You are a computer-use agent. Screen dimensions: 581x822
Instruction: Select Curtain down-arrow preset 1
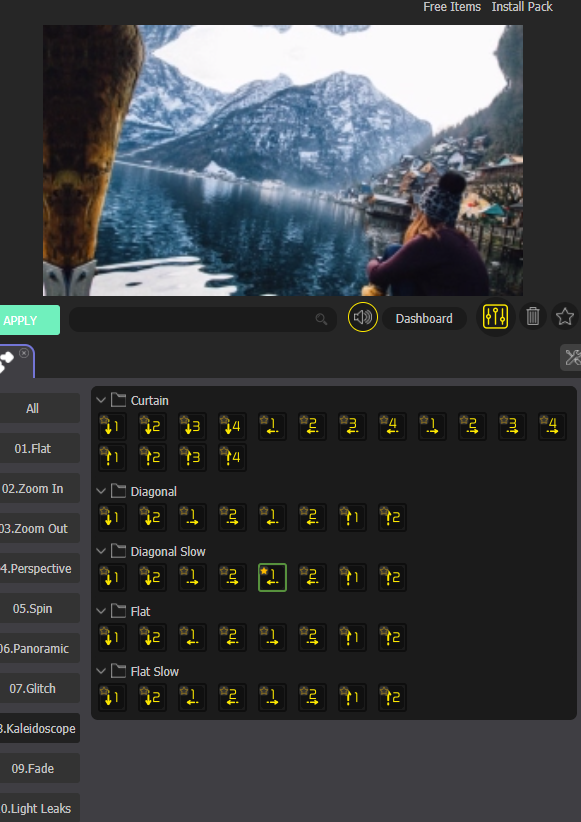click(x=112, y=426)
